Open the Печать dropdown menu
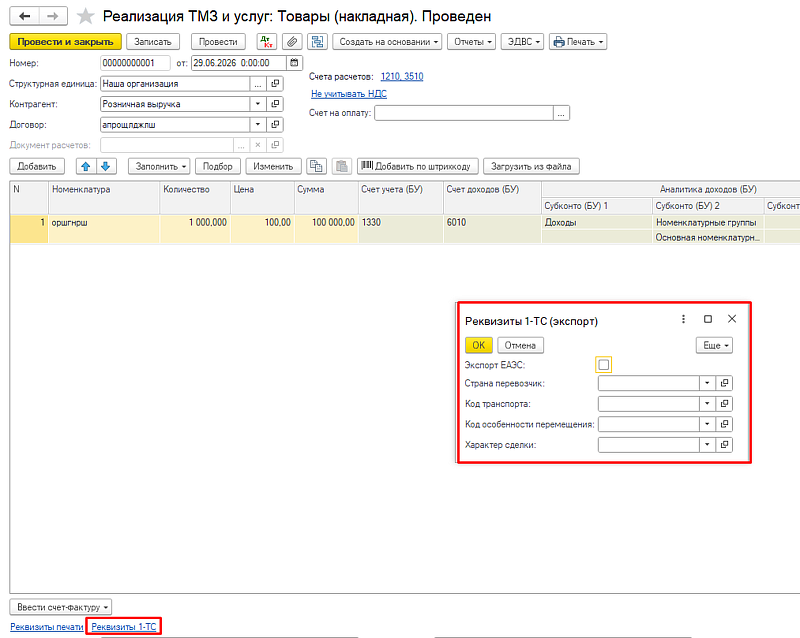Viewport: 800px width, 638px height. pyautogui.click(x=578, y=42)
